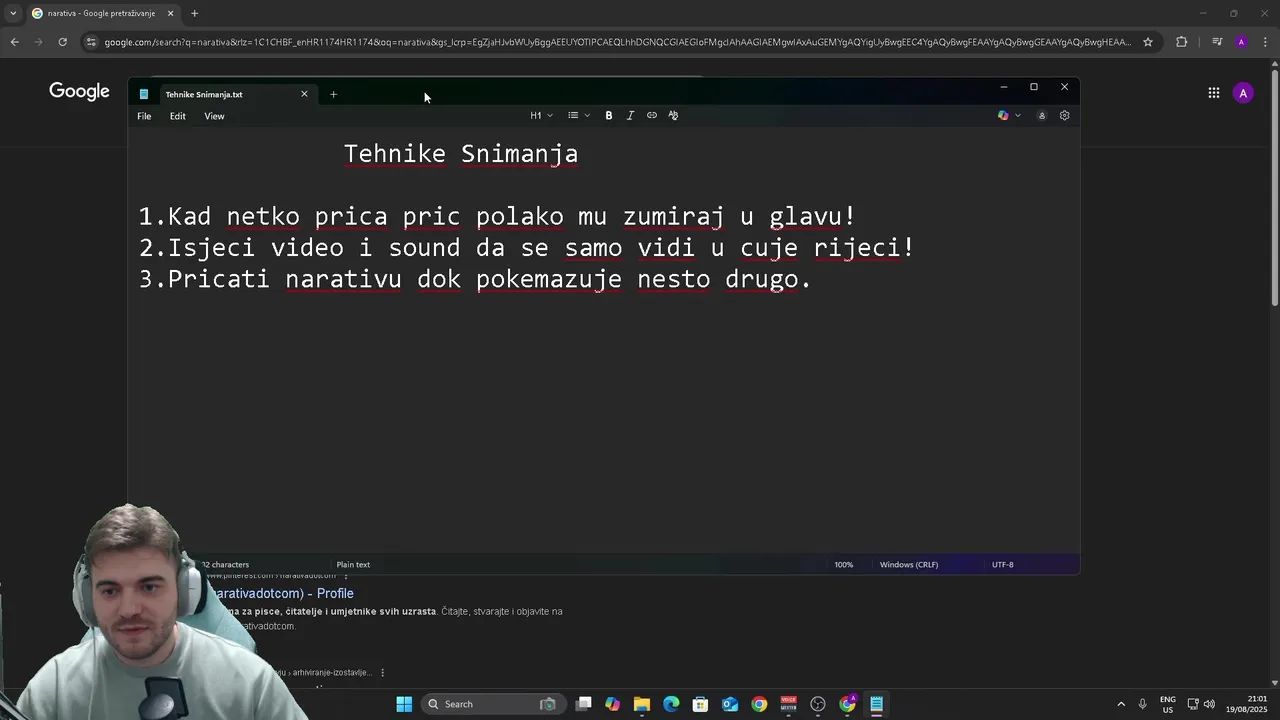The image size is (1280, 720).
Task: Reload the Chrome page
Action: click(x=62, y=42)
